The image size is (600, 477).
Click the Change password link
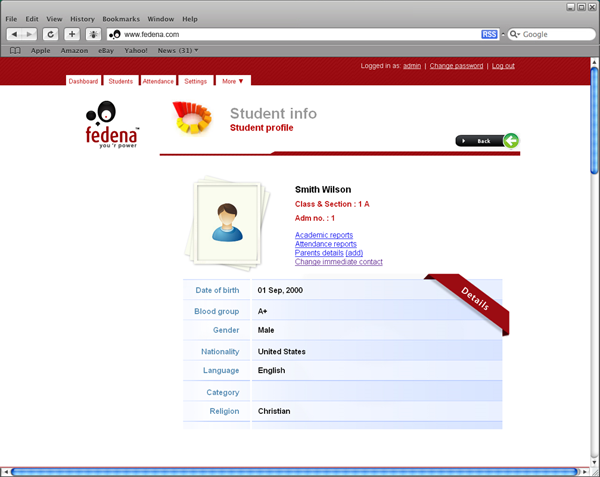pos(456,66)
